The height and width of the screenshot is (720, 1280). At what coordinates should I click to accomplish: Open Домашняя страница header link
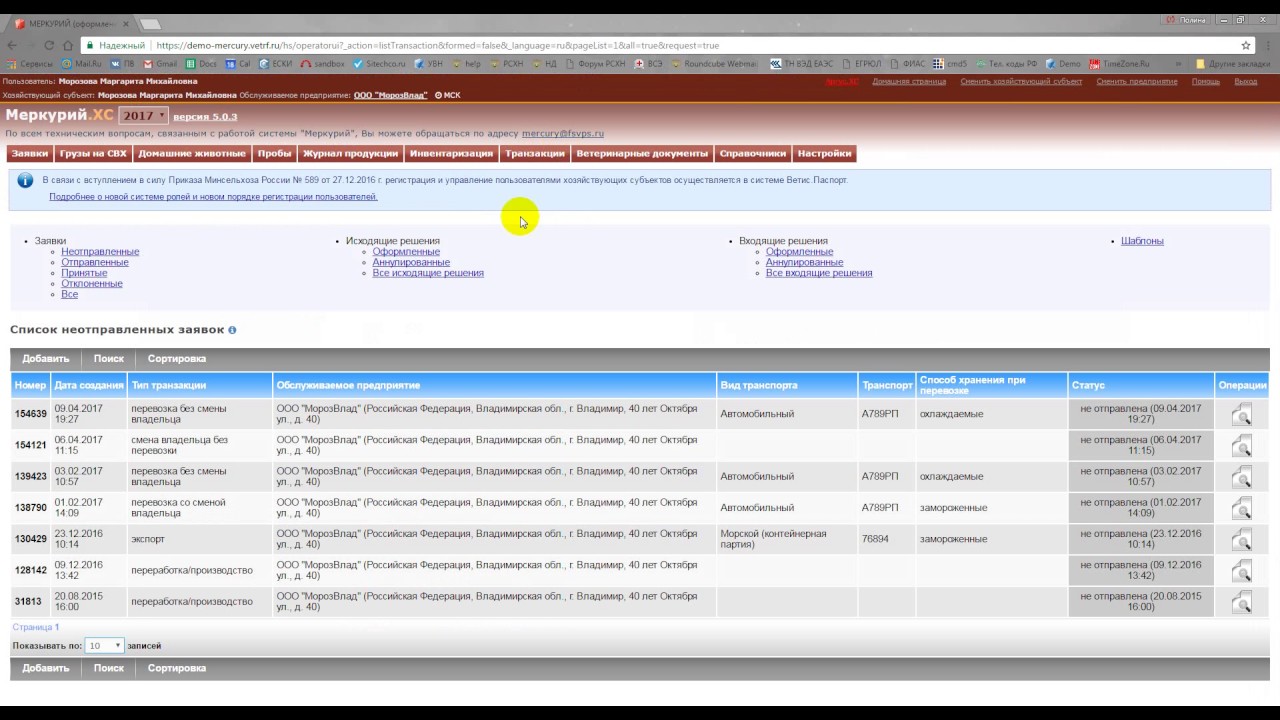[x=909, y=81]
